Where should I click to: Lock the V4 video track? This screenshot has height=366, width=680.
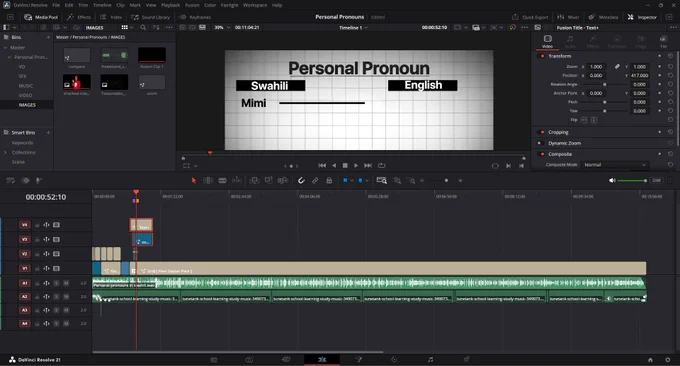37,225
